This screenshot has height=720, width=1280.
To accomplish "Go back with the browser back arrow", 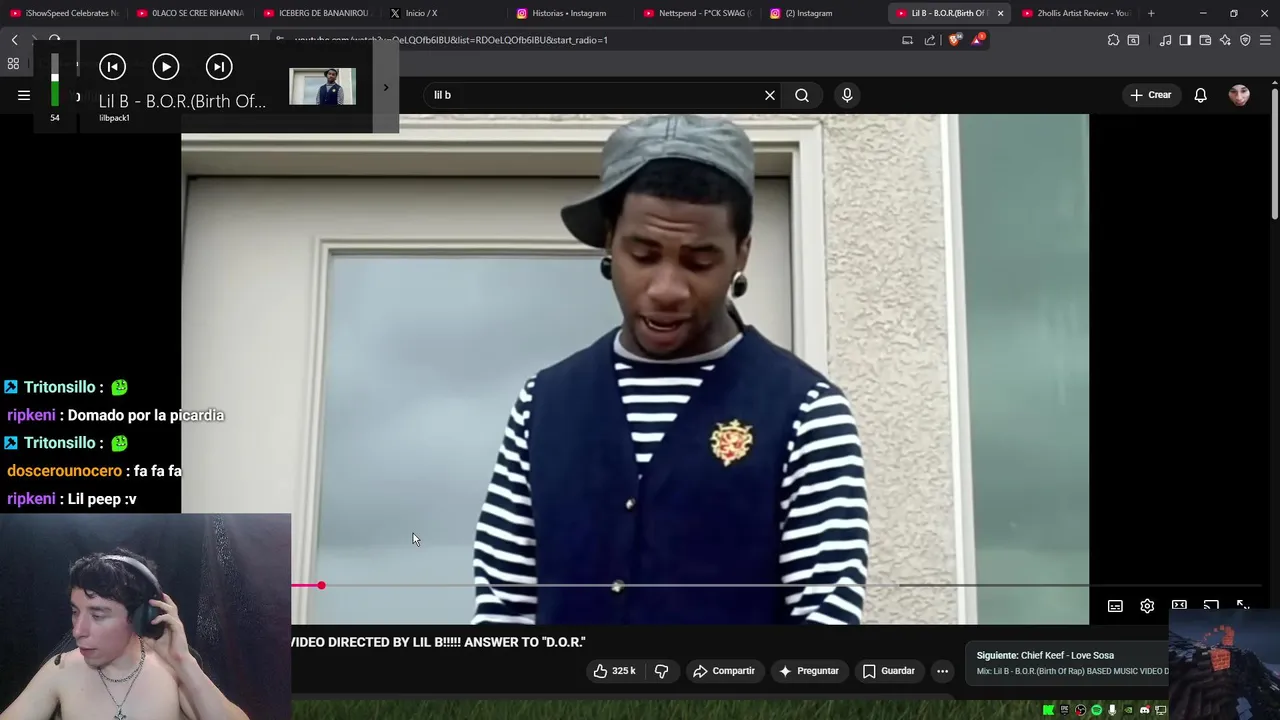I will 14,40.
